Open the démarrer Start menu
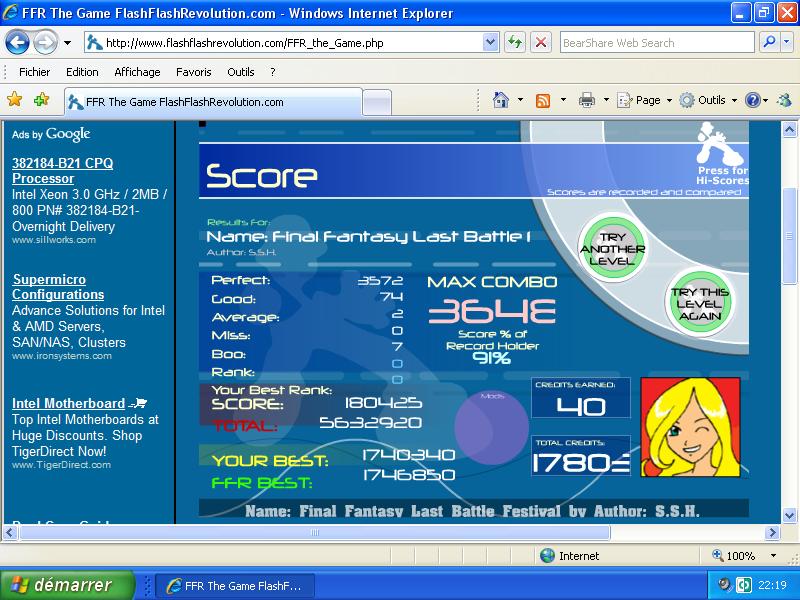This screenshot has height=600, width=800. pos(67,585)
